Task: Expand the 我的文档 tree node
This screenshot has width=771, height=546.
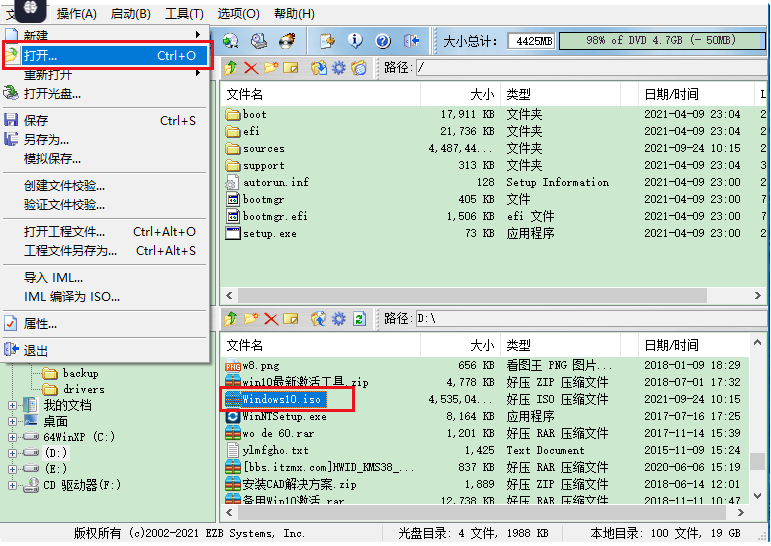Action: point(12,405)
